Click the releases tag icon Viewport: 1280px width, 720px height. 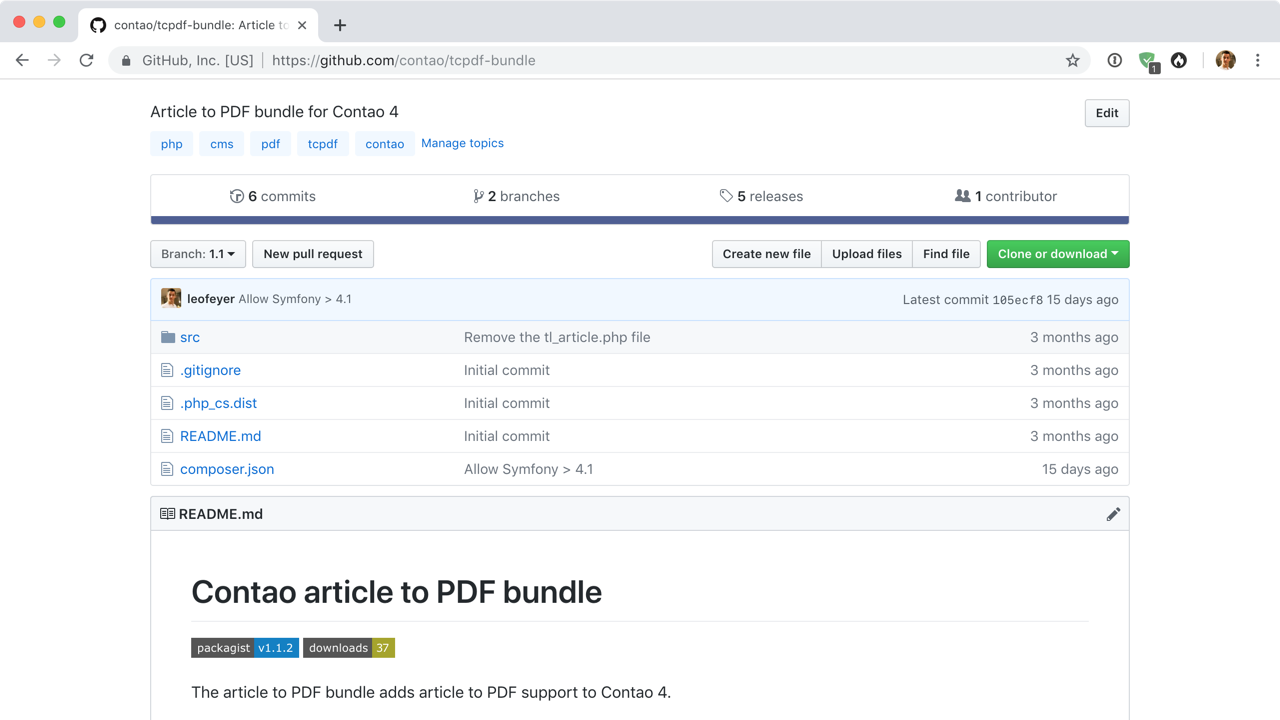tap(726, 196)
